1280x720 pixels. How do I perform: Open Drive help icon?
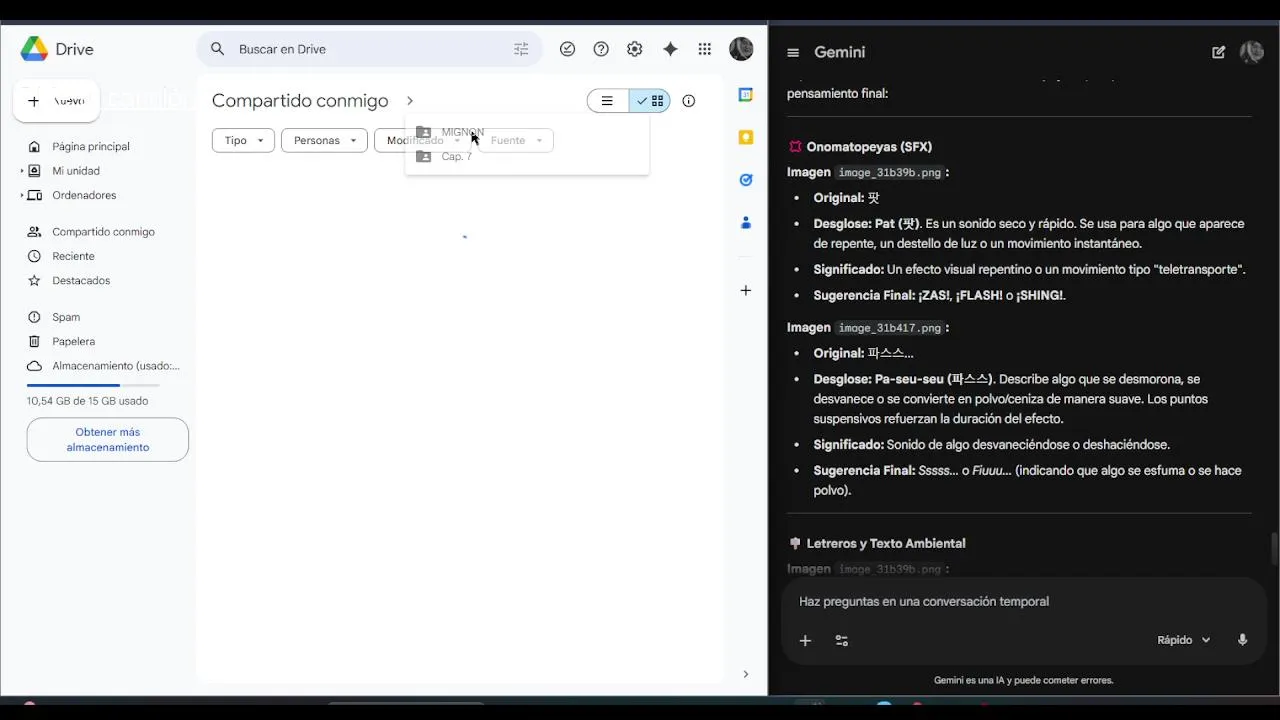pyautogui.click(x=601, y=49)
